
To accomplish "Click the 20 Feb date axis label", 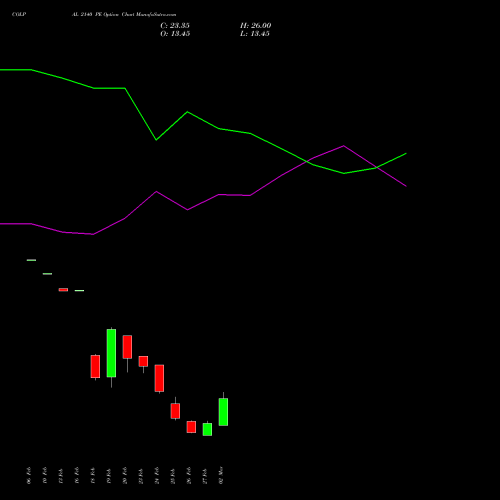I will (125, 475).
